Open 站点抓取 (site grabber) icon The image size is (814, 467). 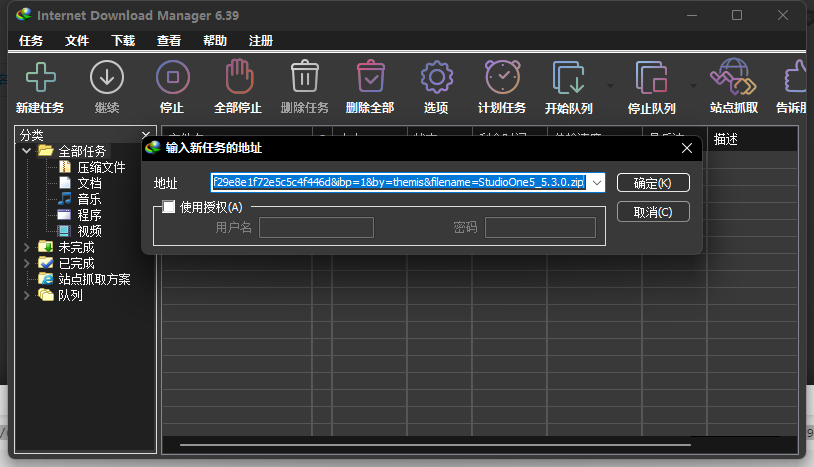tap(734, 77)
